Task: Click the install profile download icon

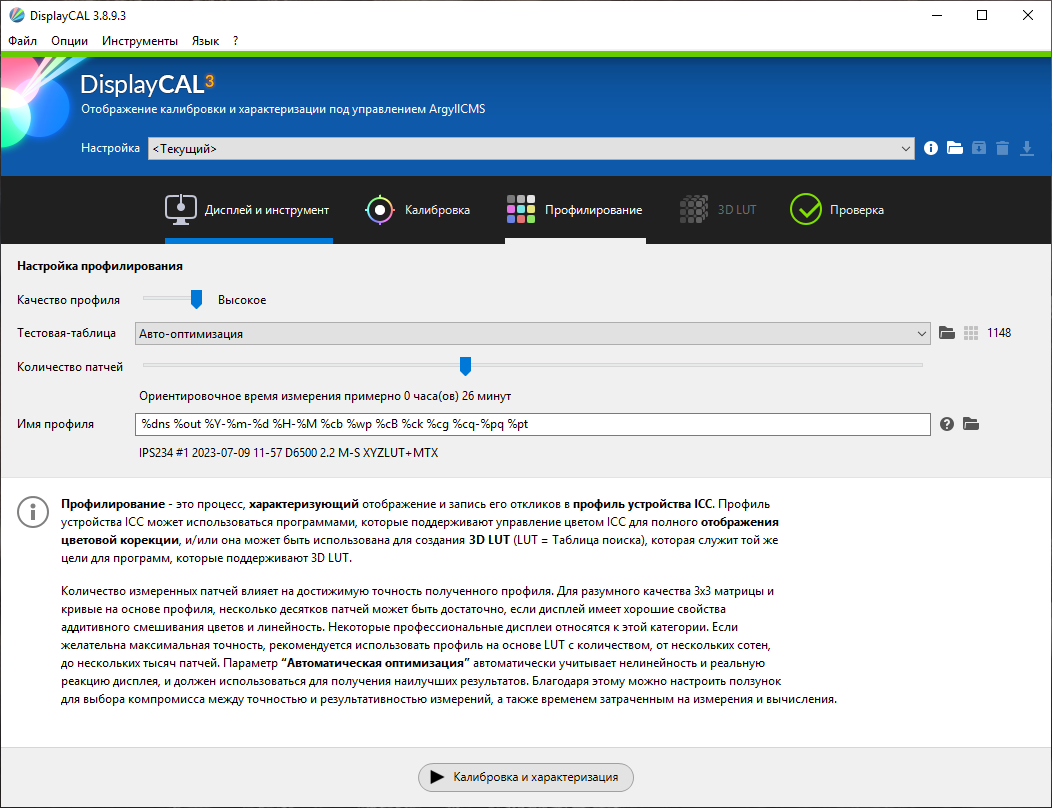Action: point(1027,148)
